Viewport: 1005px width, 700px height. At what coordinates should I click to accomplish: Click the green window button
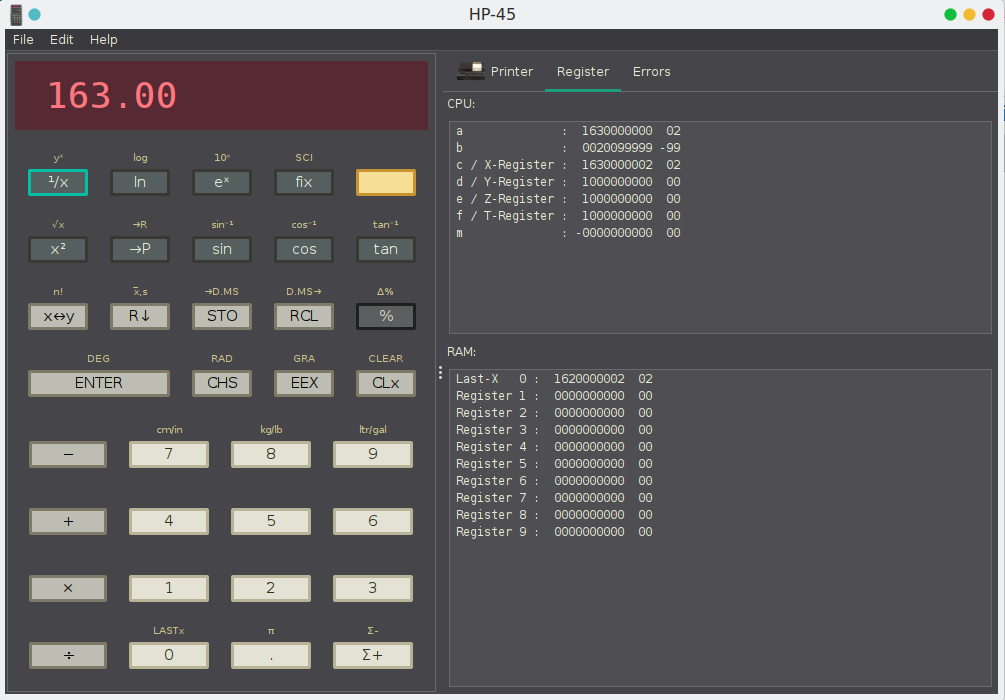coord(951,14)
